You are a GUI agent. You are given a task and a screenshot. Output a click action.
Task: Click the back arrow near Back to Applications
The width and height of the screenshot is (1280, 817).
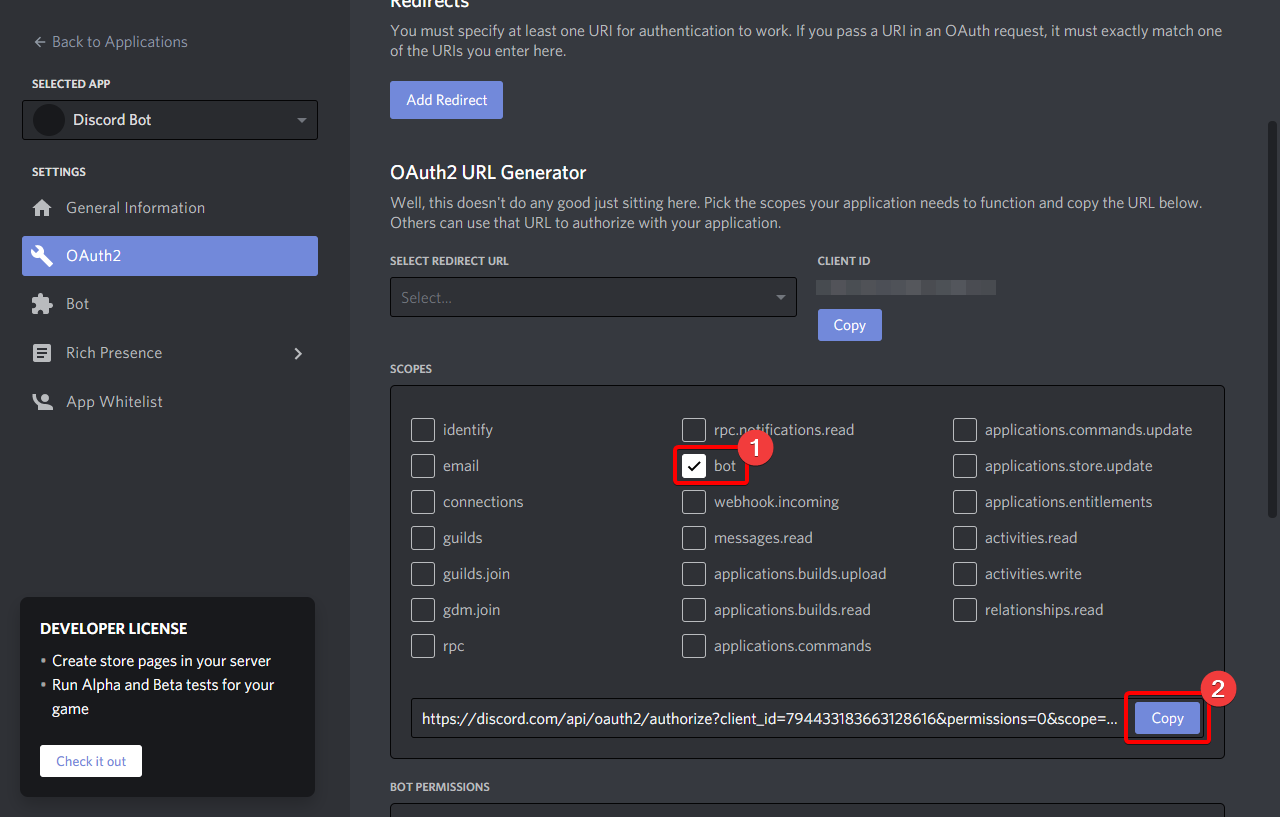39,42
